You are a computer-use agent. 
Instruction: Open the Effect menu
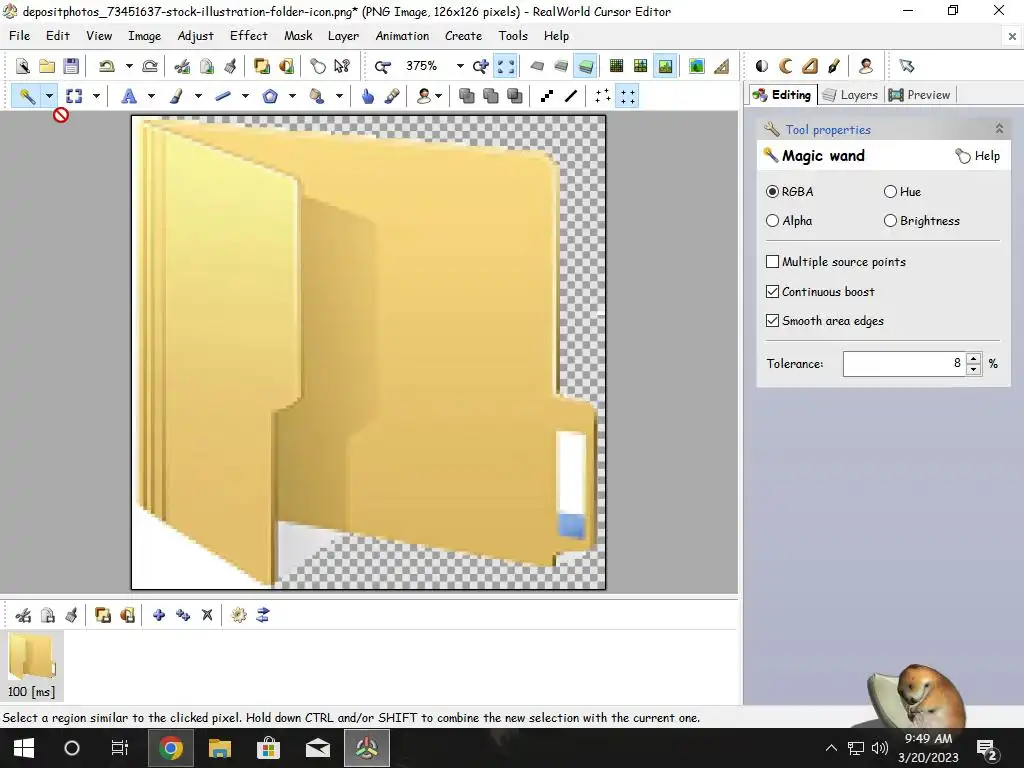(x=248, y=36)
